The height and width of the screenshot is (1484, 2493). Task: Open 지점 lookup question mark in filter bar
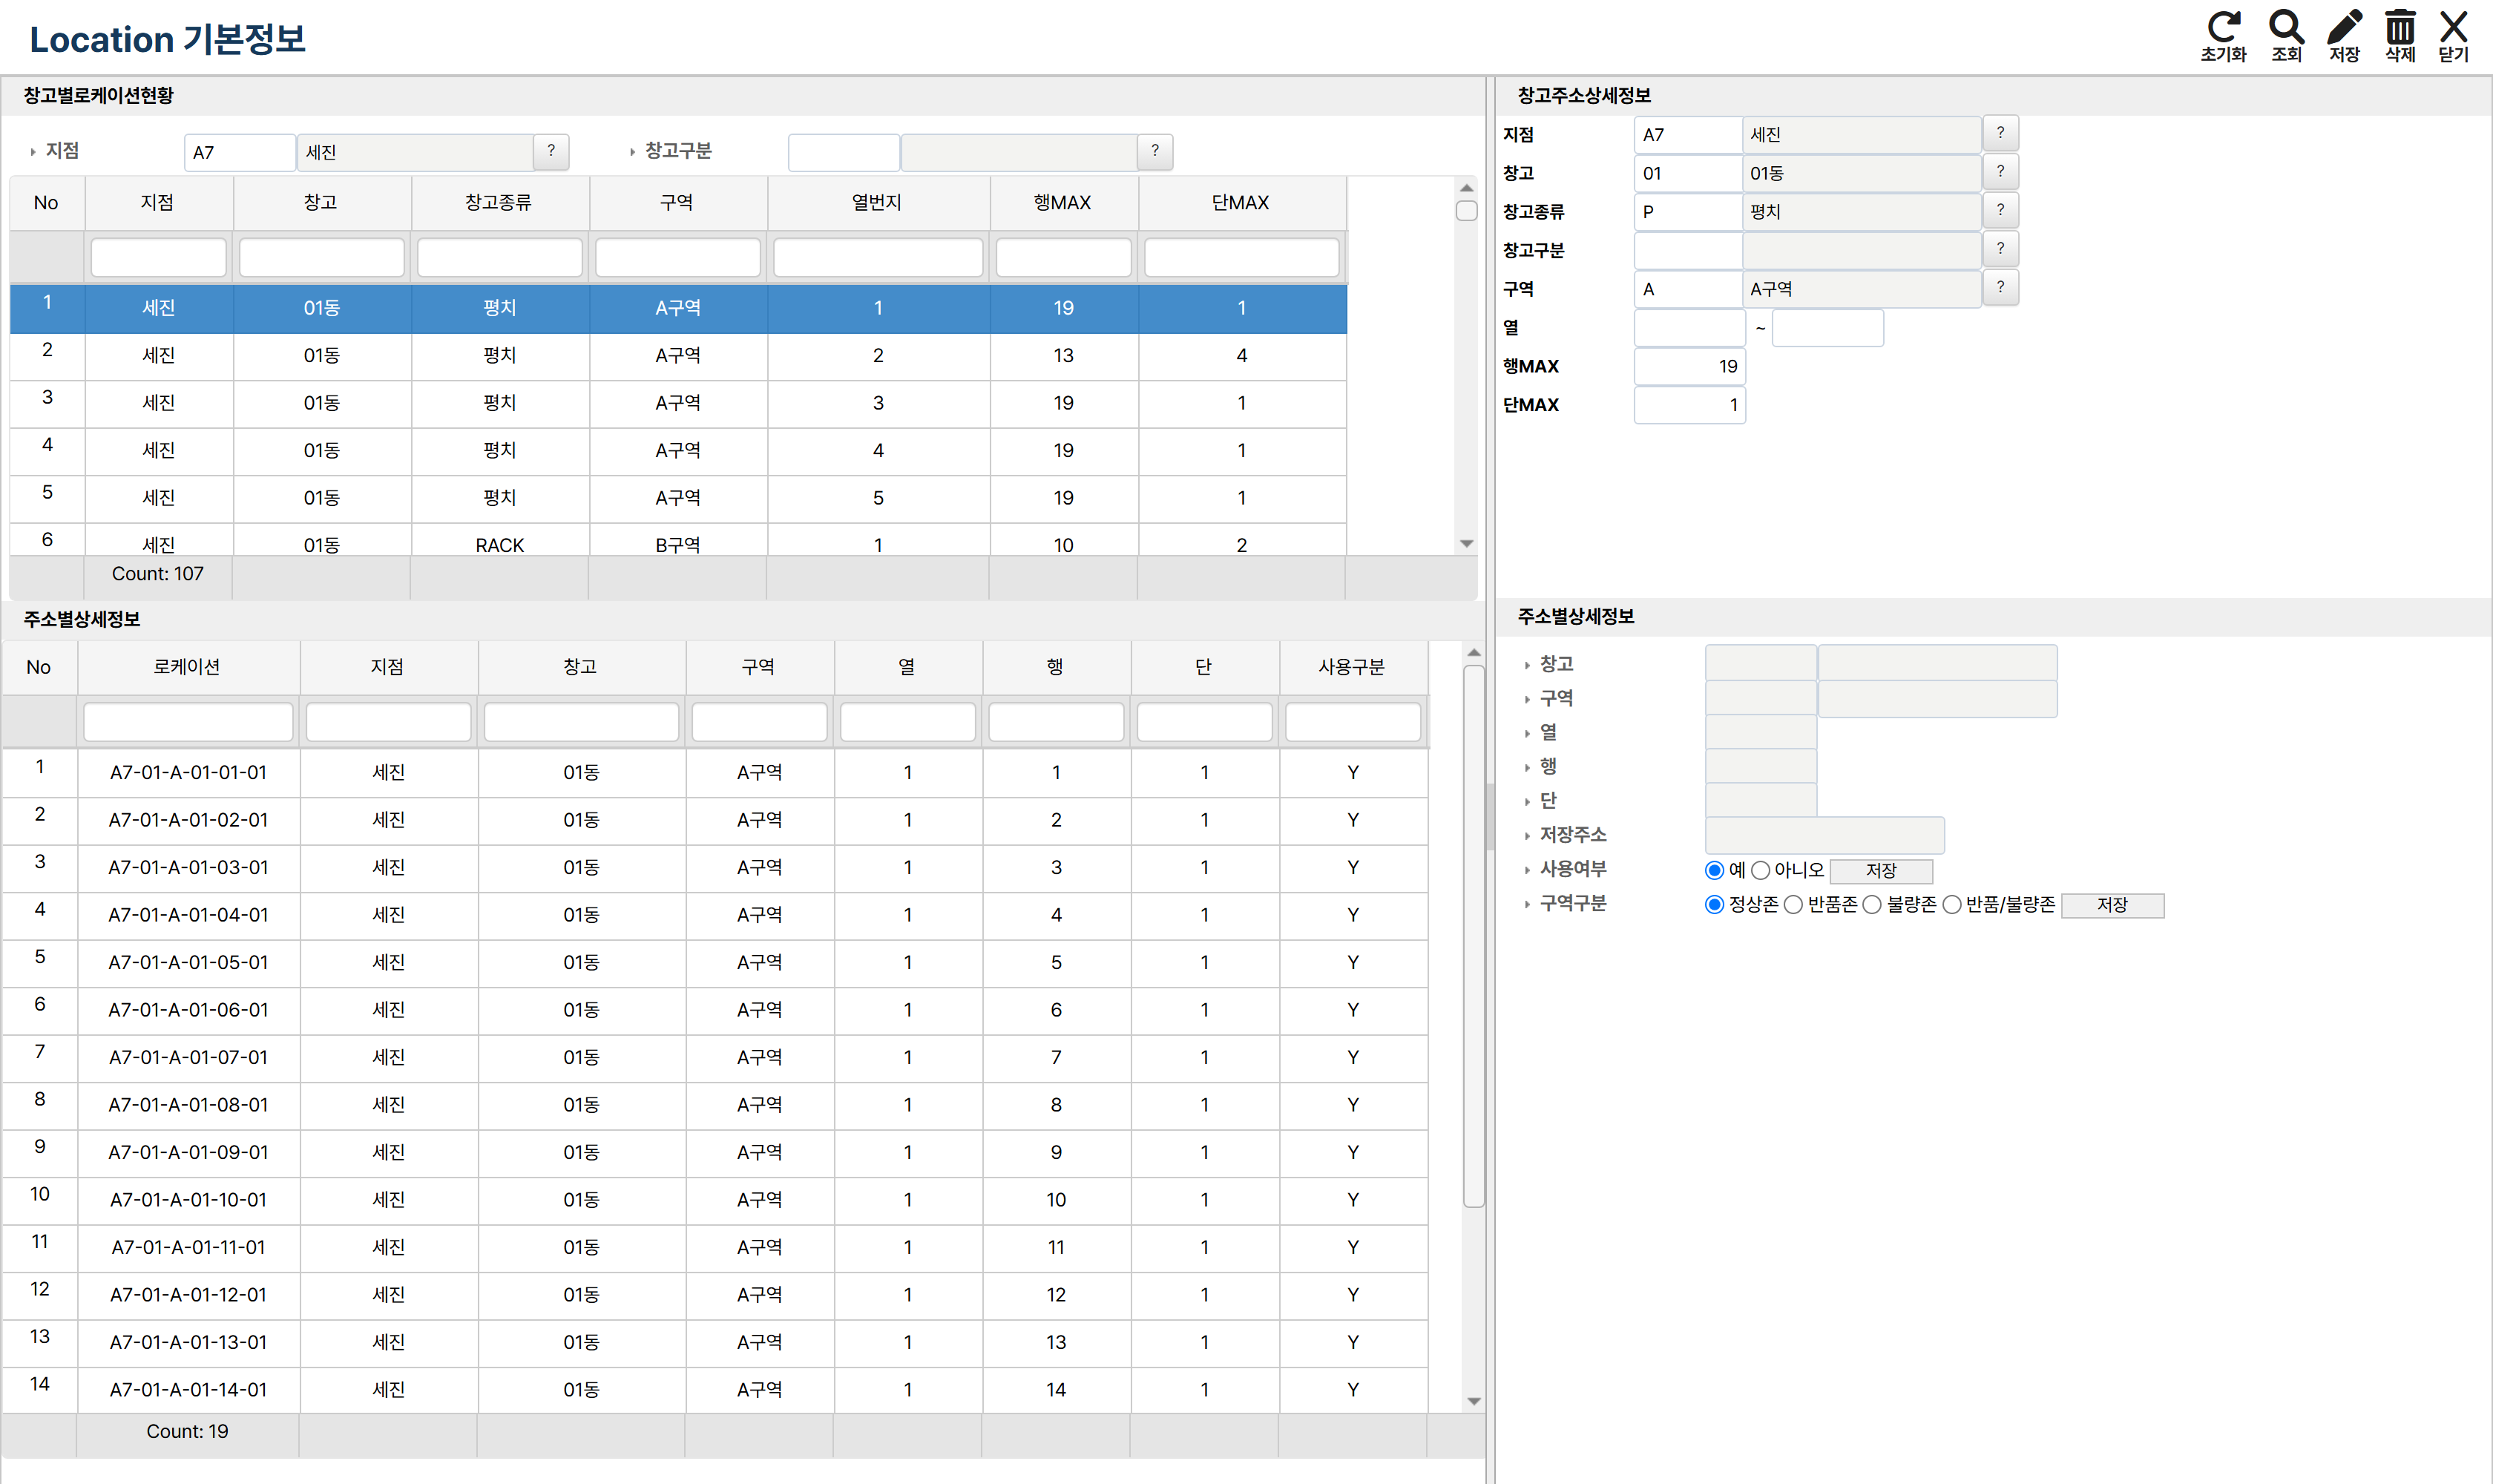(551, 151)
